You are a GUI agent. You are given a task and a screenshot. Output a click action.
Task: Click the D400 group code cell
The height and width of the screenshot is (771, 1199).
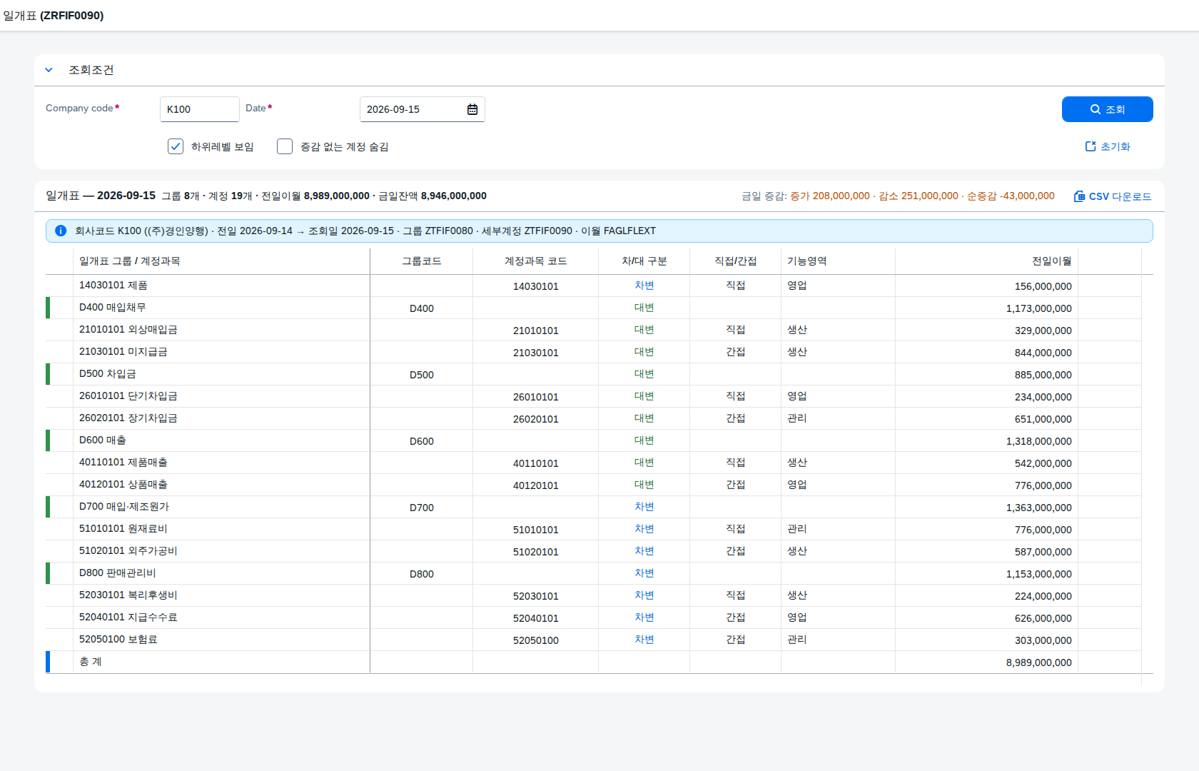[421, 309]
